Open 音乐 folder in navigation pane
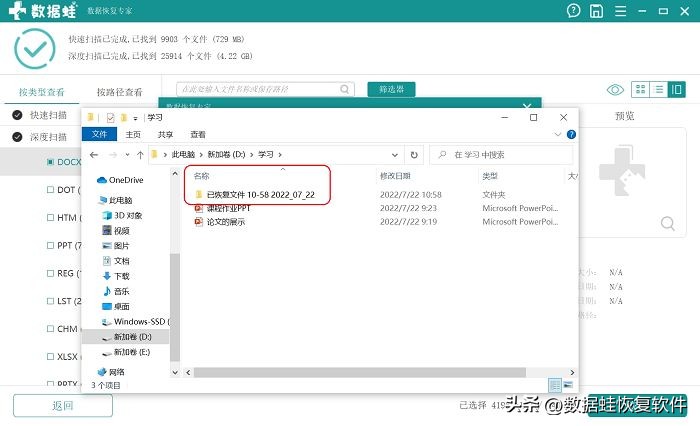700x426 pixels. point(116,291)
